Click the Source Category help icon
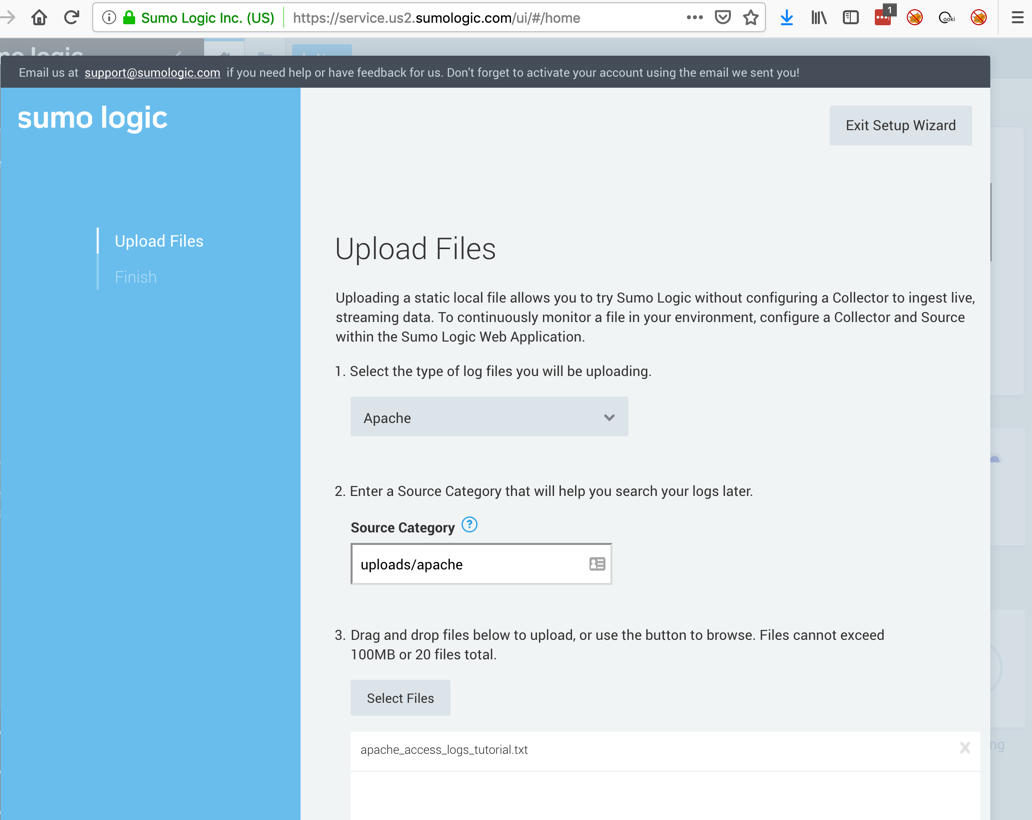1032x820 pixels. tap(469, 525)
